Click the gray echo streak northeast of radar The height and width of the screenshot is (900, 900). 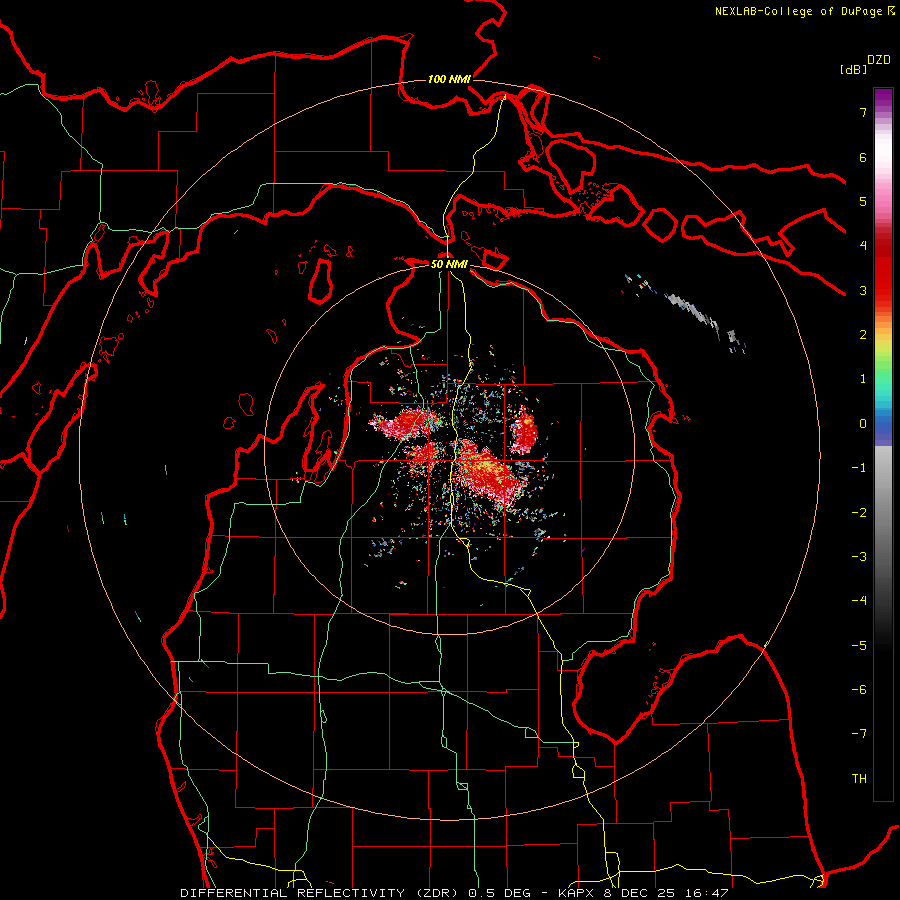(x=695, y=312)
